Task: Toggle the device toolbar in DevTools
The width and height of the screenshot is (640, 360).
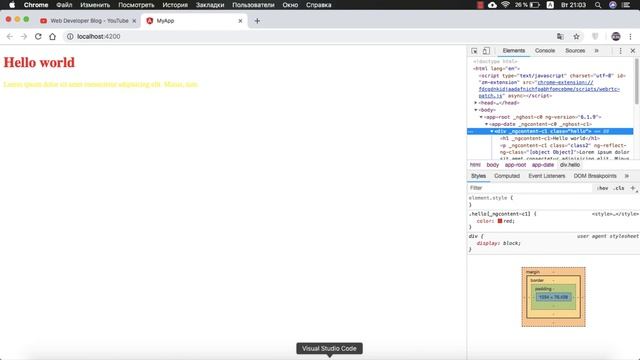Action: tap(486, 51)
